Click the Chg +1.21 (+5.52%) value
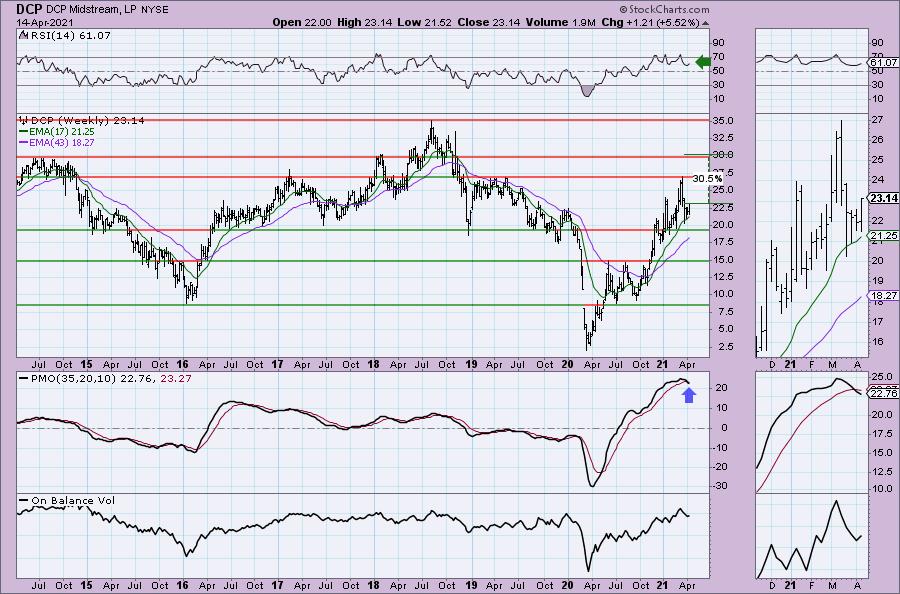 650,22
